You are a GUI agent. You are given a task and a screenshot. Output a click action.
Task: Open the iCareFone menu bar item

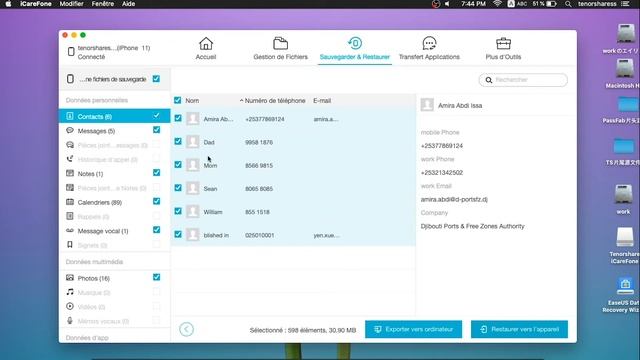36,4
